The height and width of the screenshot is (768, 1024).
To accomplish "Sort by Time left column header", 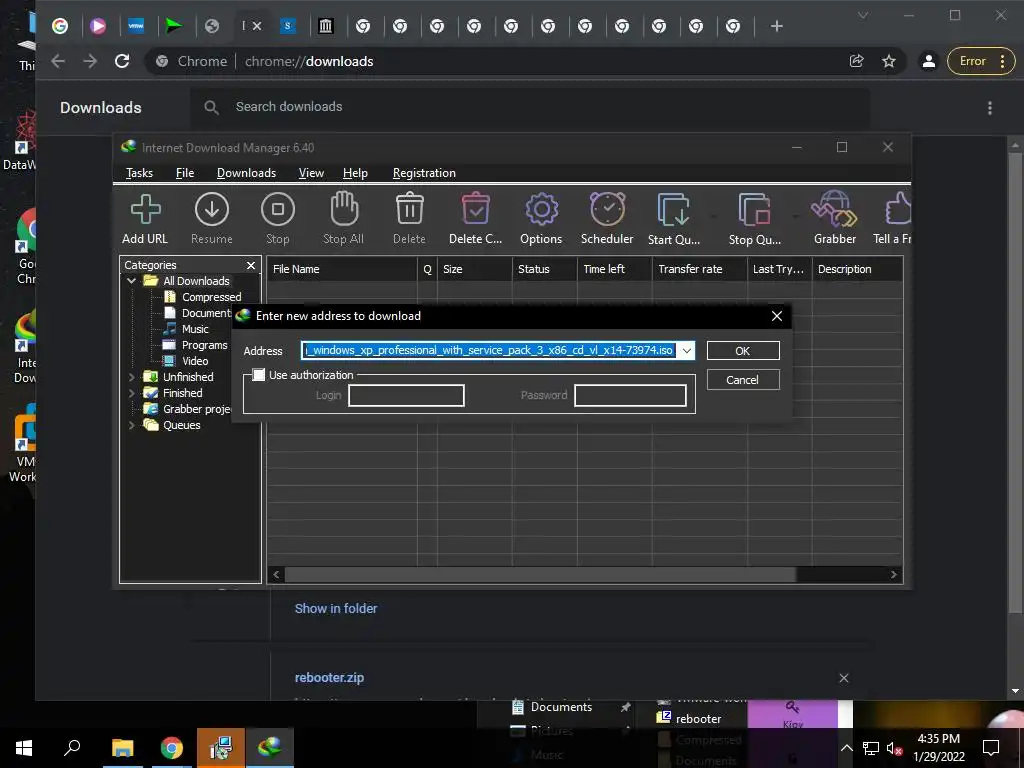I will pos(614,269).
